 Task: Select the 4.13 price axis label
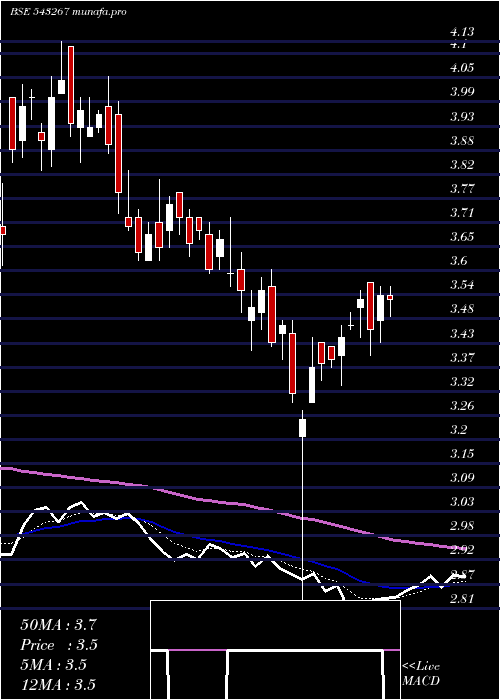tap(462, 32)
